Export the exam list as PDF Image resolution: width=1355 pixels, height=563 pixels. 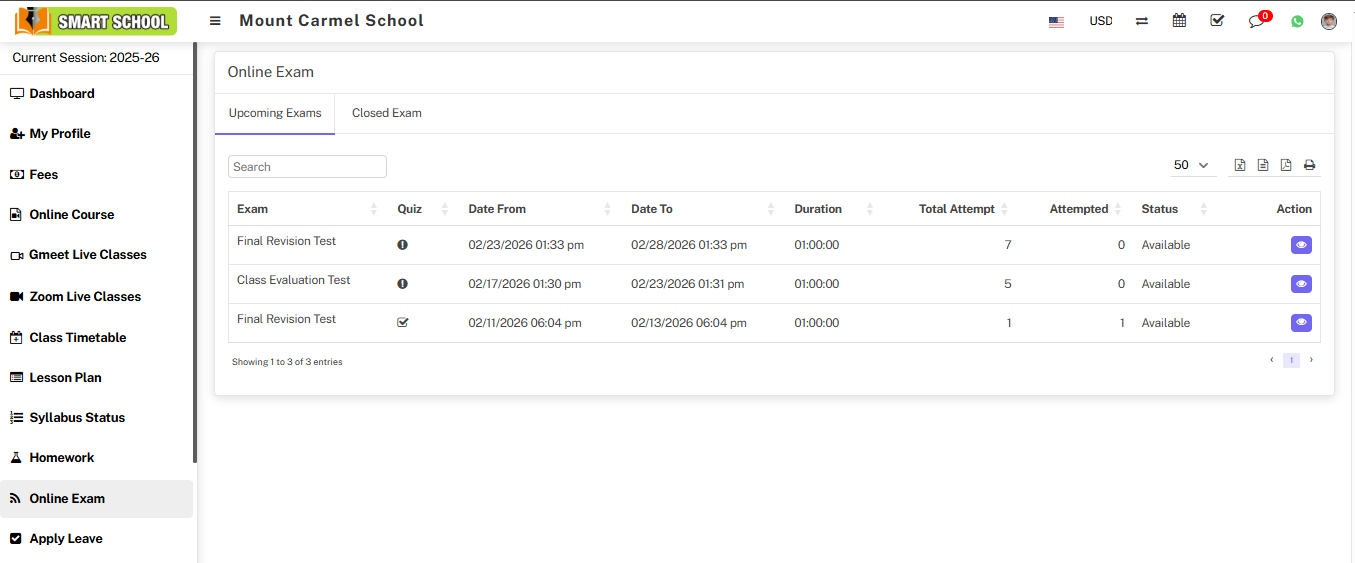pyautogui.click(x=1286, y=166)
